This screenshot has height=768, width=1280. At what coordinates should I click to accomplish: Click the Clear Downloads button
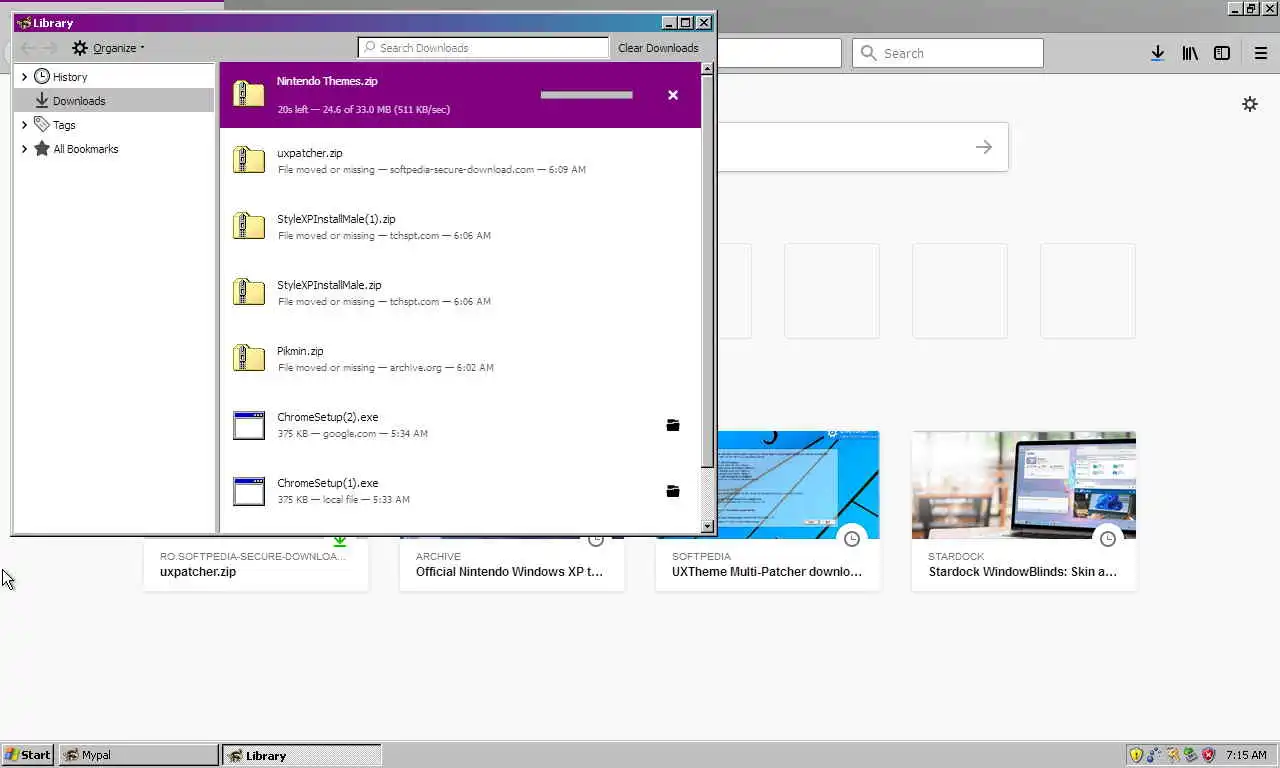658,48
